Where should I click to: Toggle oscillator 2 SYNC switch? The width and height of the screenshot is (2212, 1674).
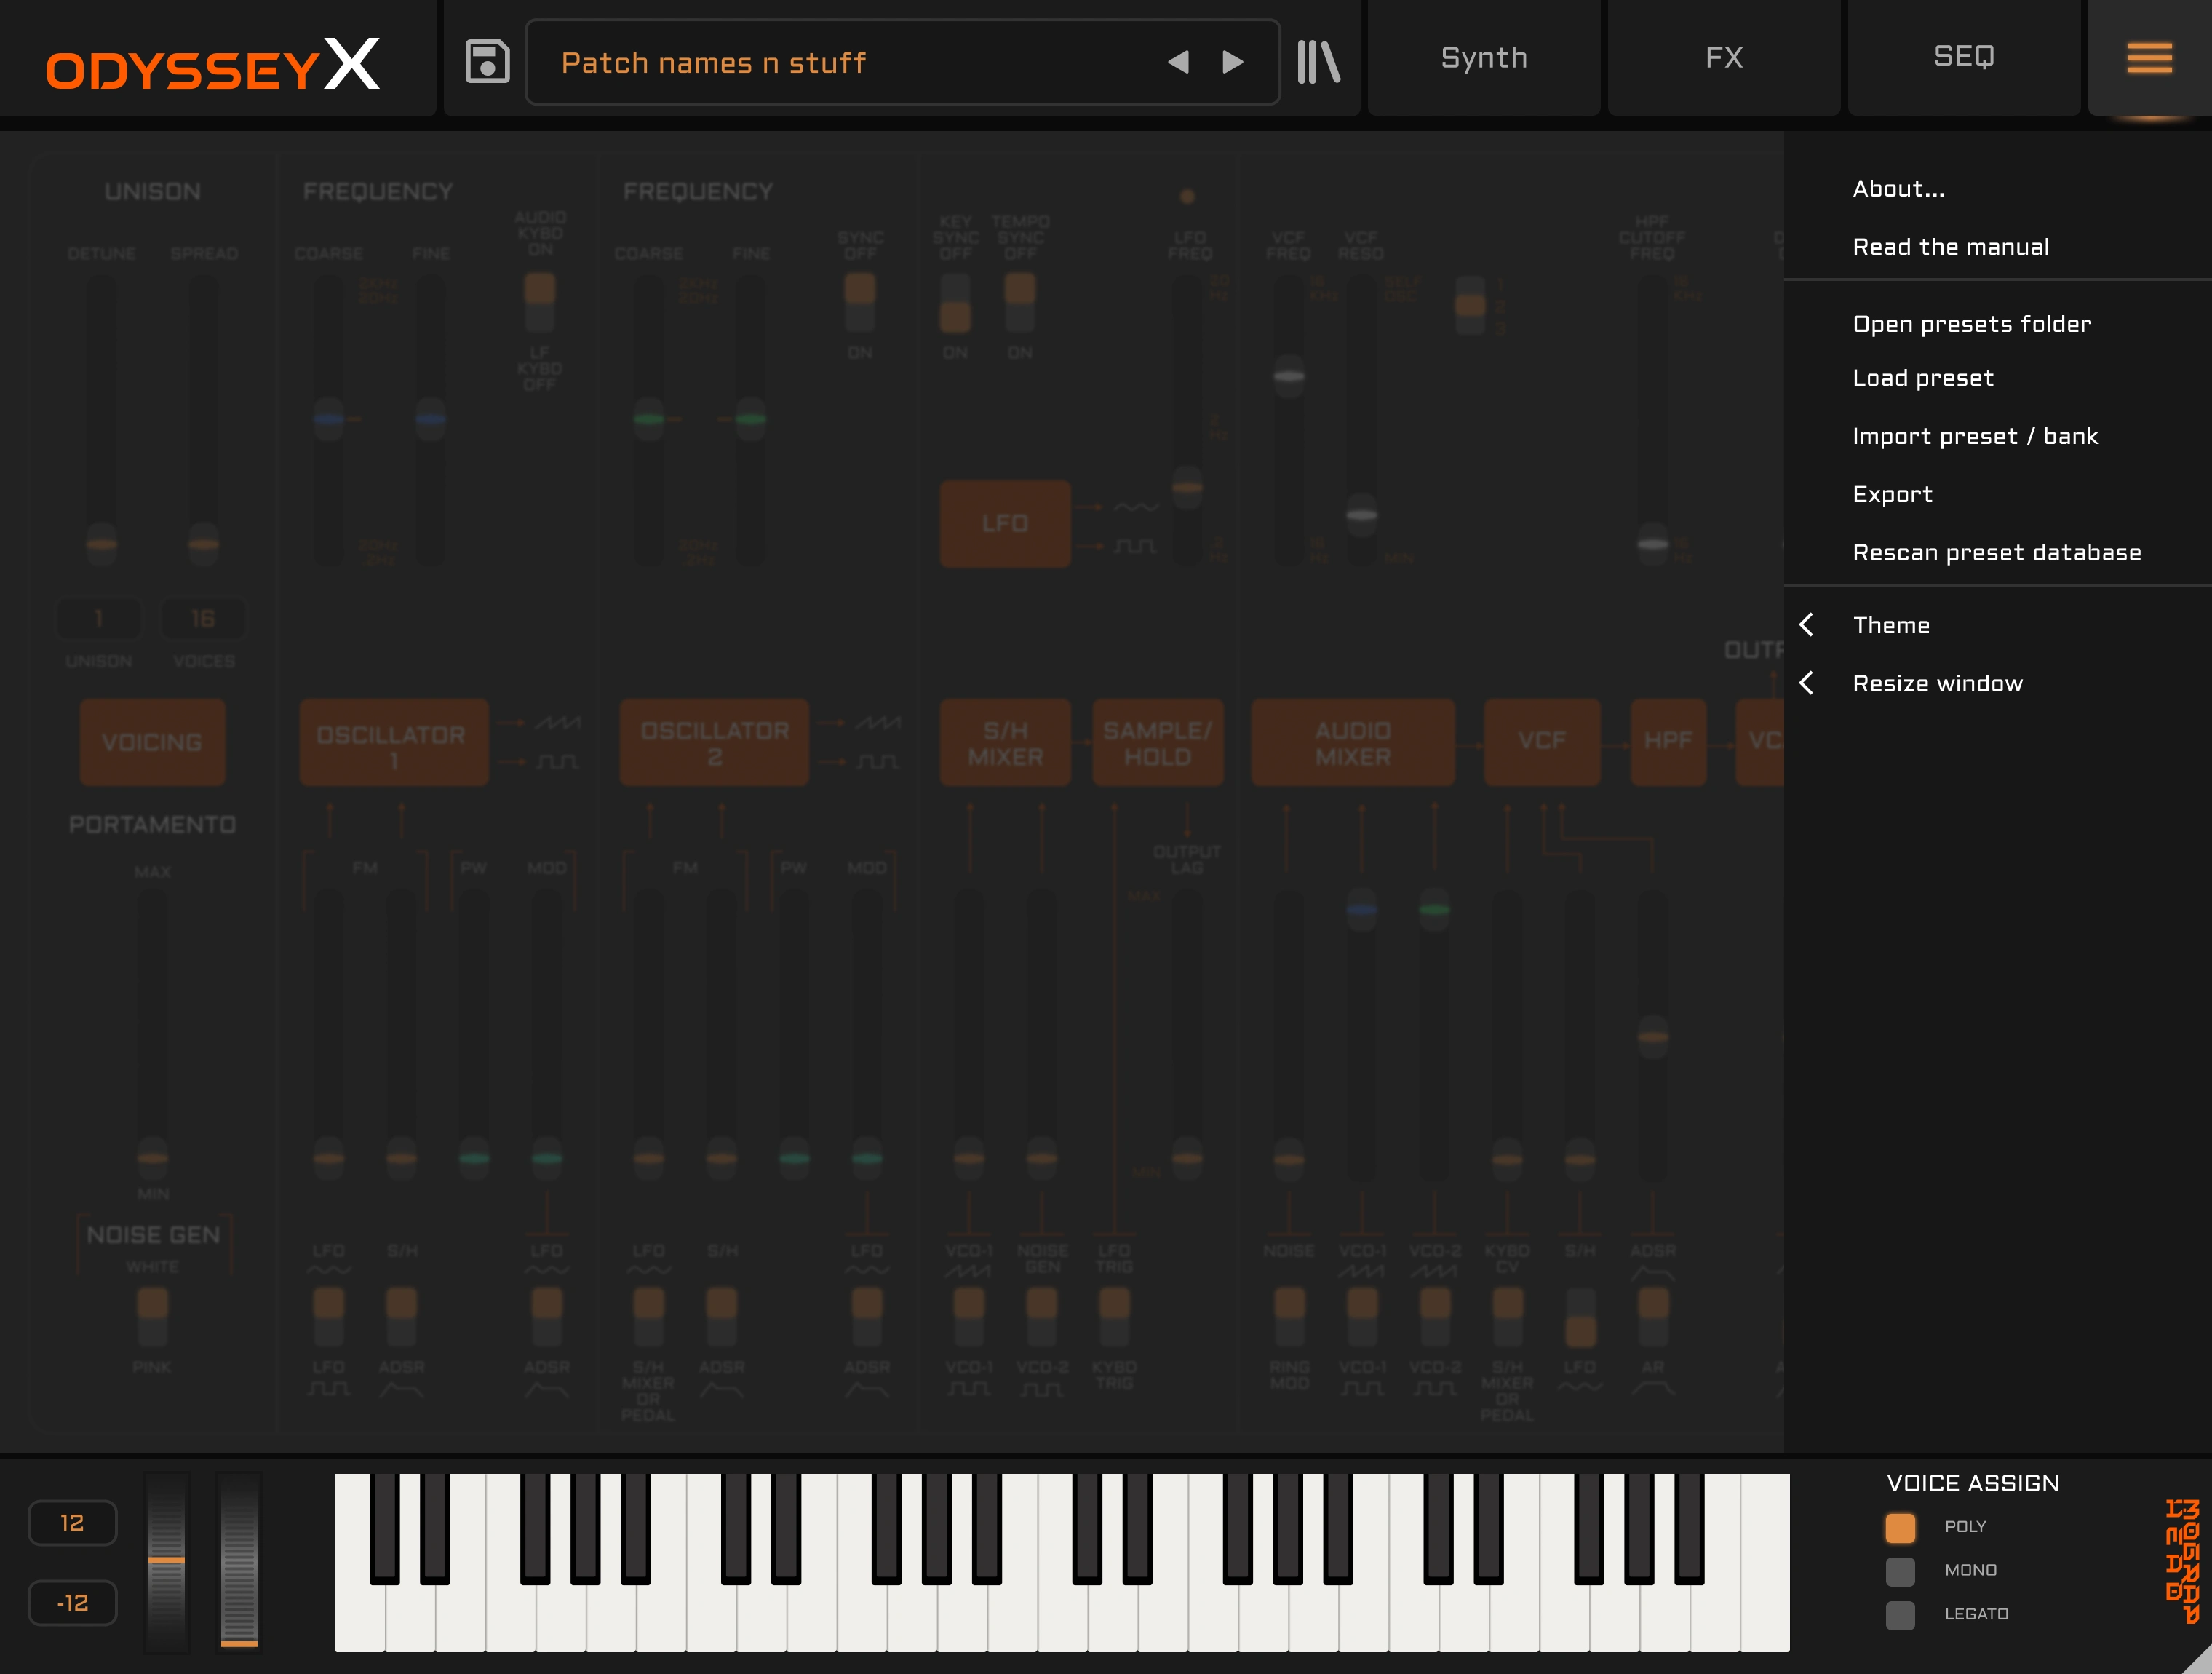[860, 303]
